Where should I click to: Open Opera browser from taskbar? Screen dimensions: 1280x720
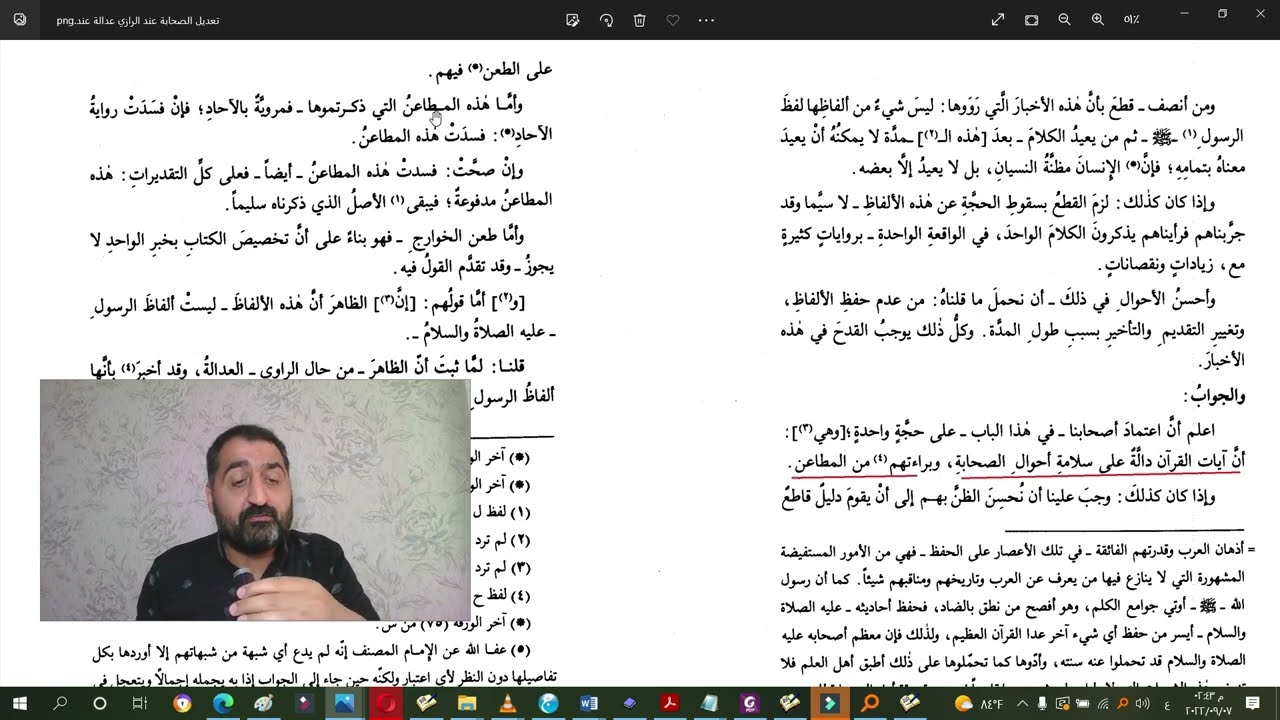coord(385,704)
